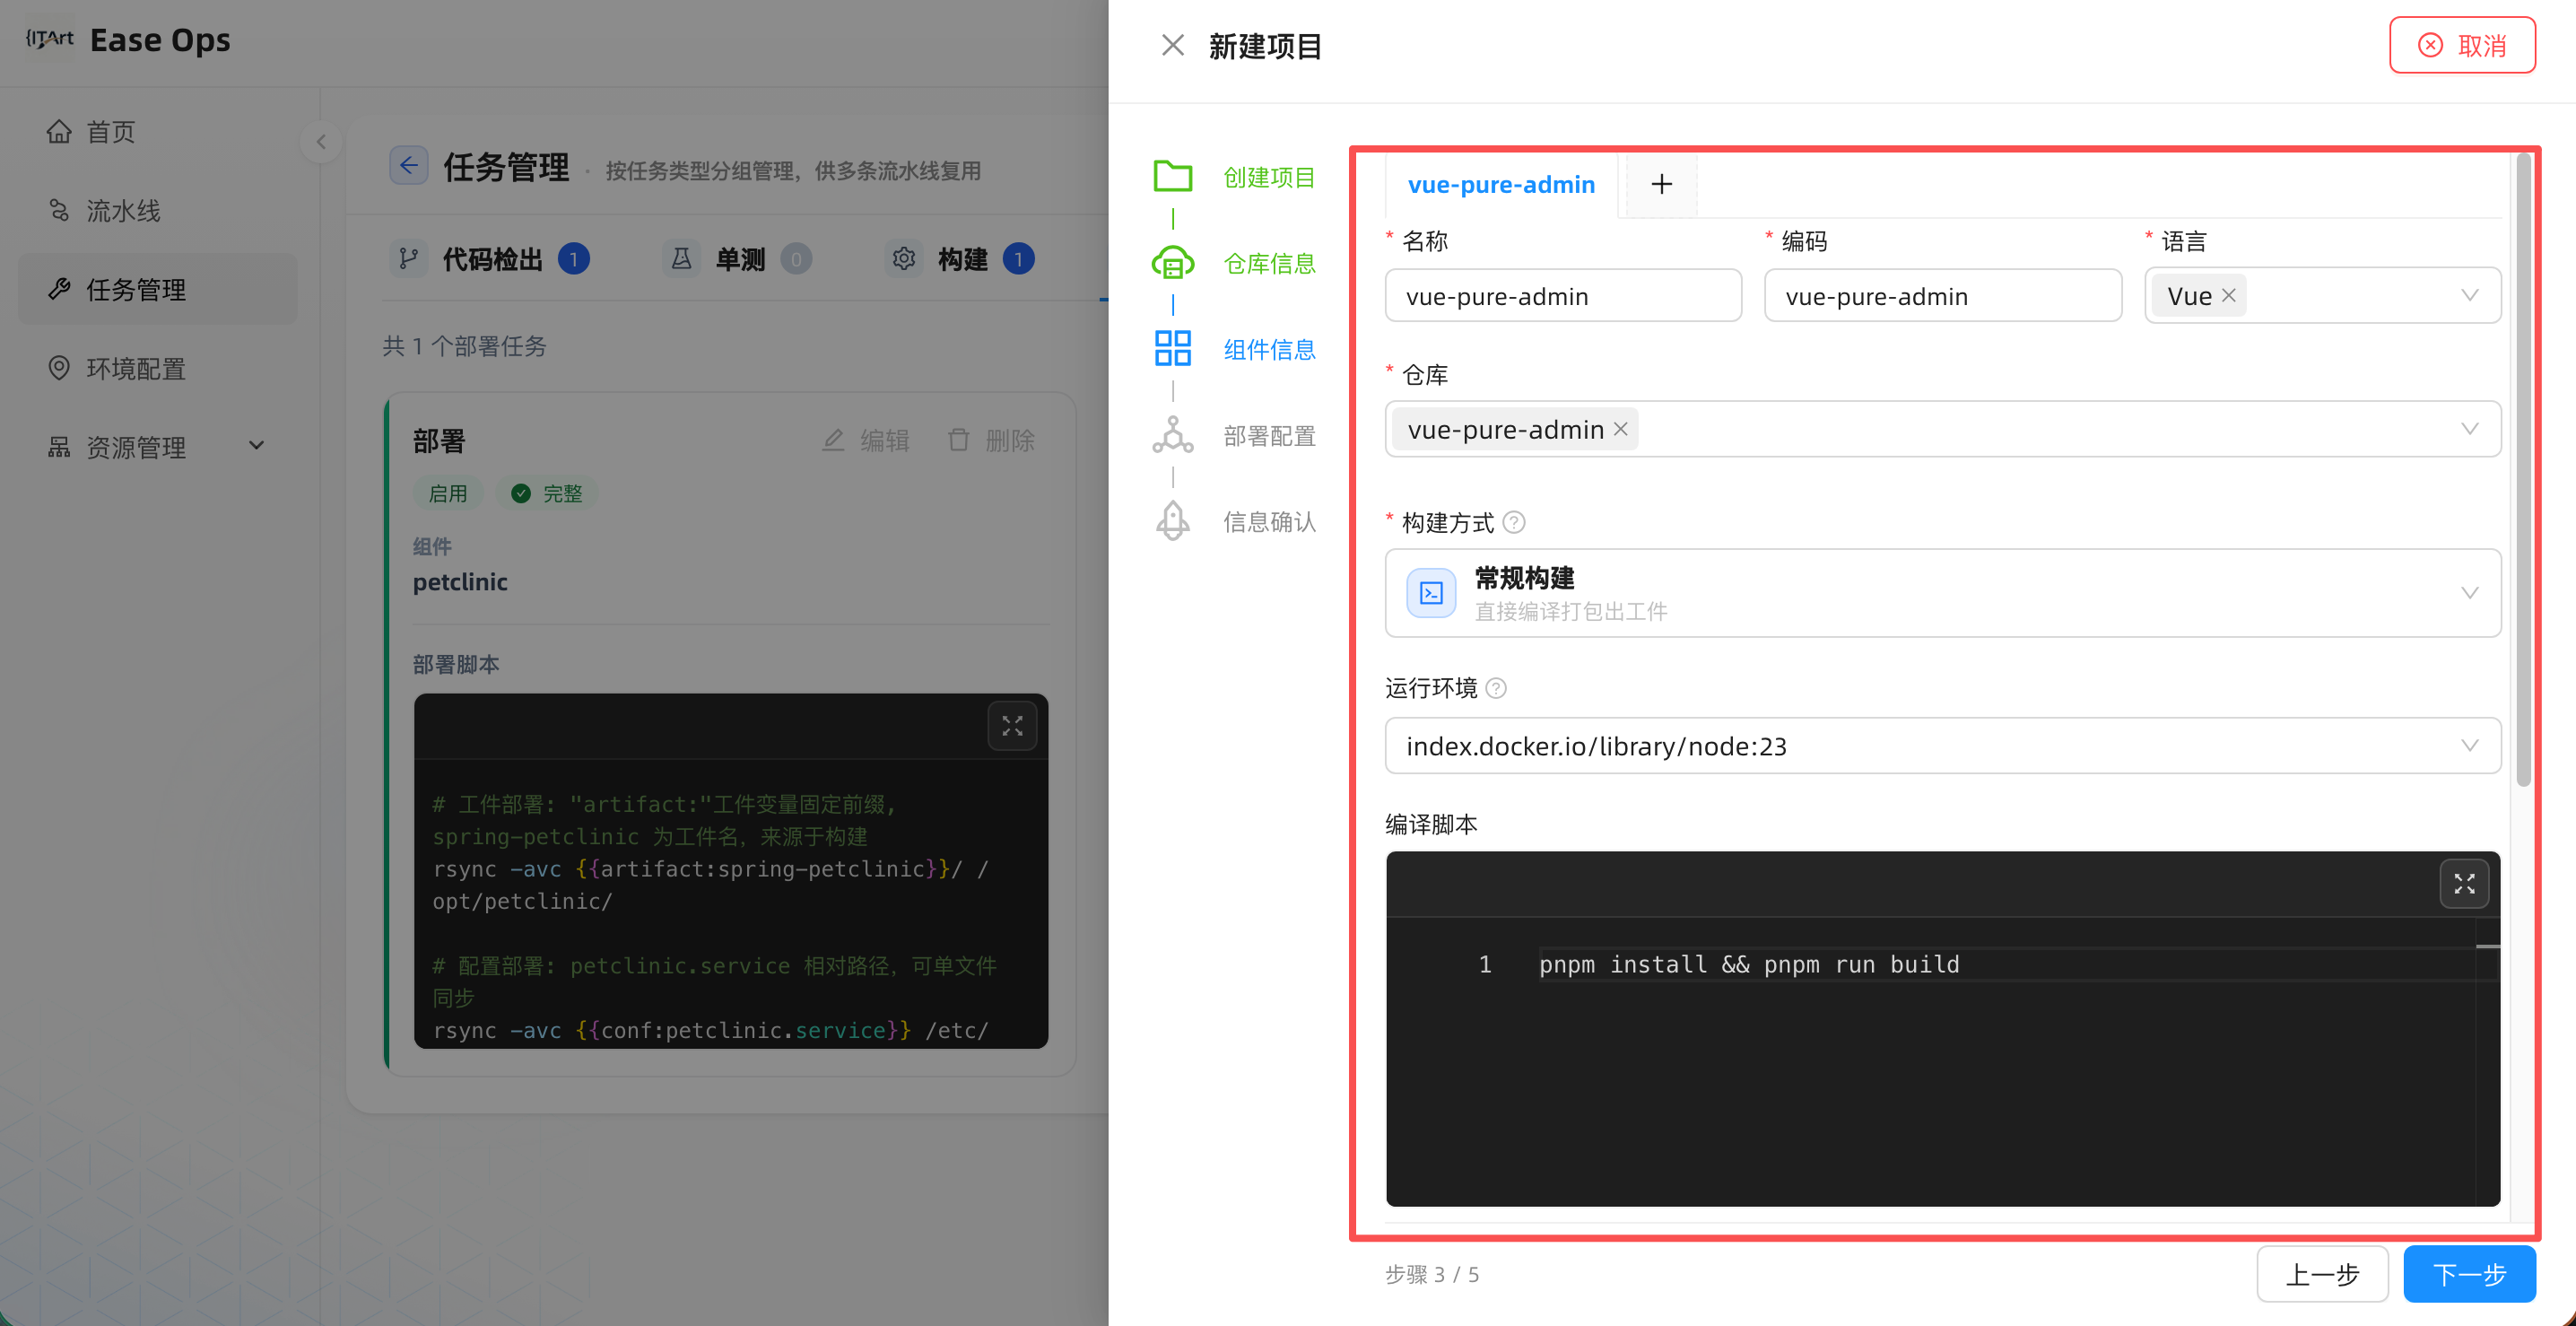Select the 信息确认 step label
2576x1326 pixels.
[1269, 522]
